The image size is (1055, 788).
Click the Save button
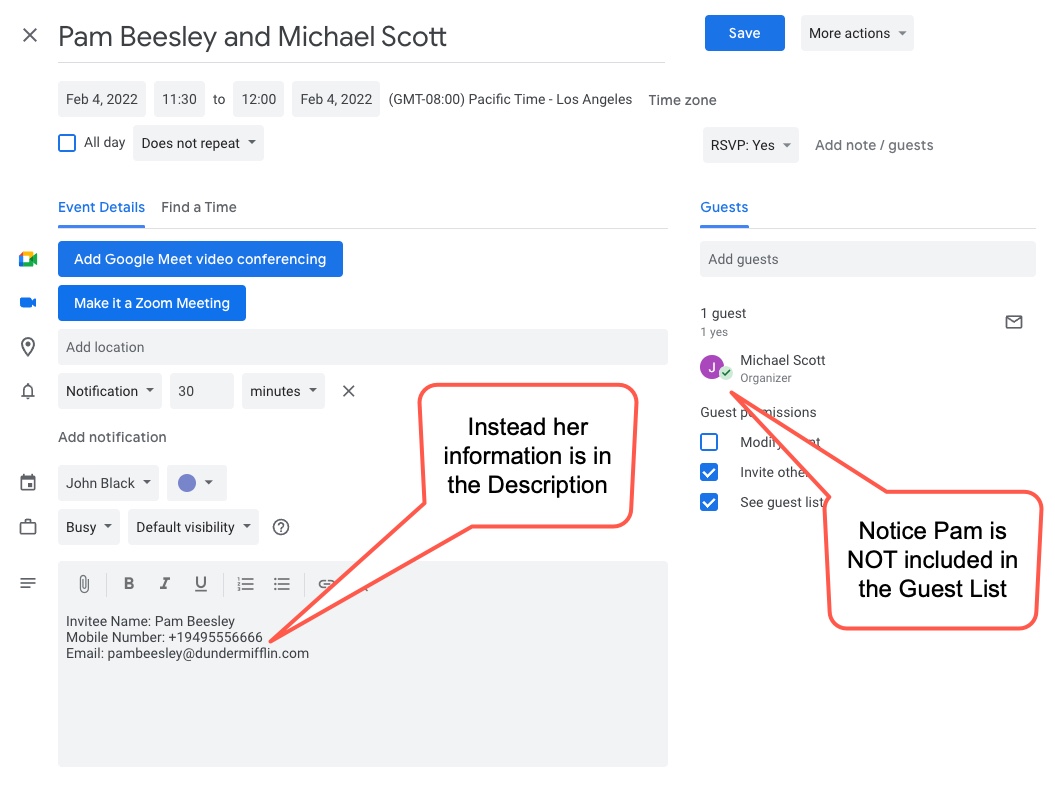[x=744, y=33]
